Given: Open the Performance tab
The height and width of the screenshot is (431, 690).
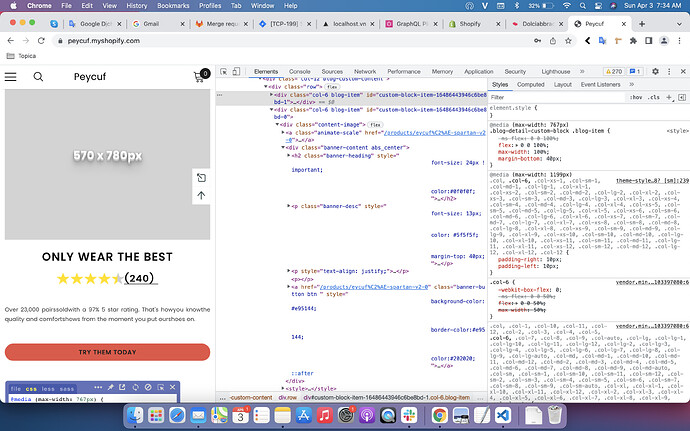Looking at the screenshot, I should (404, 71).
